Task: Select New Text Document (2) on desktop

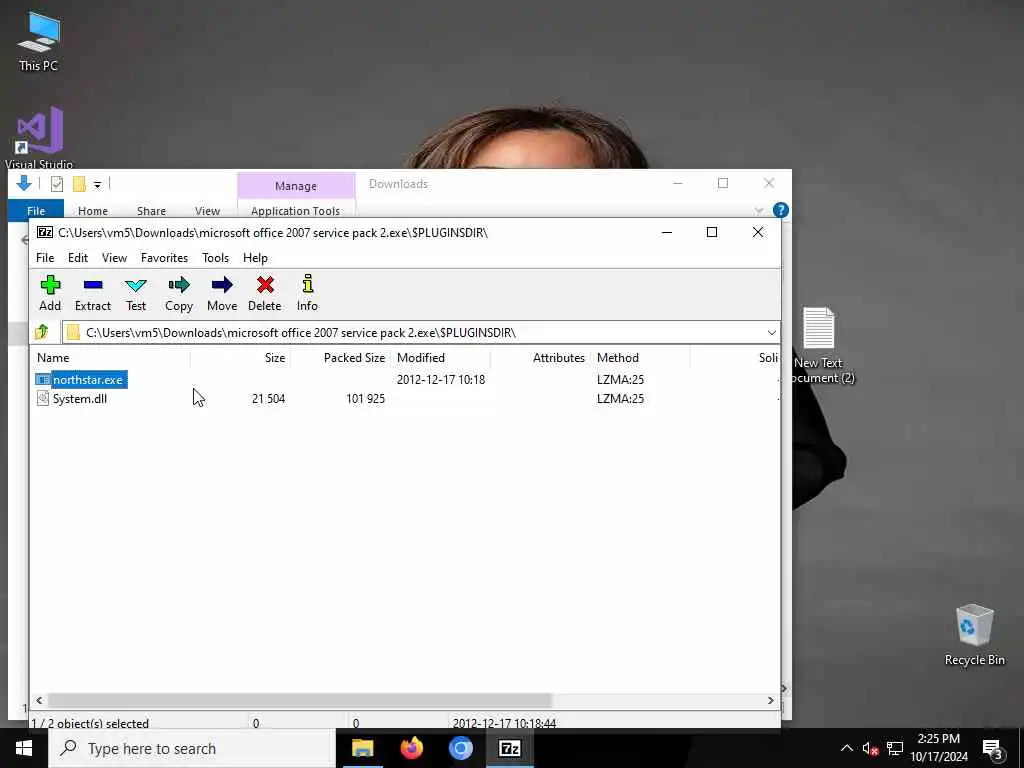Action: pyautogui.click(x=819, y=345)
